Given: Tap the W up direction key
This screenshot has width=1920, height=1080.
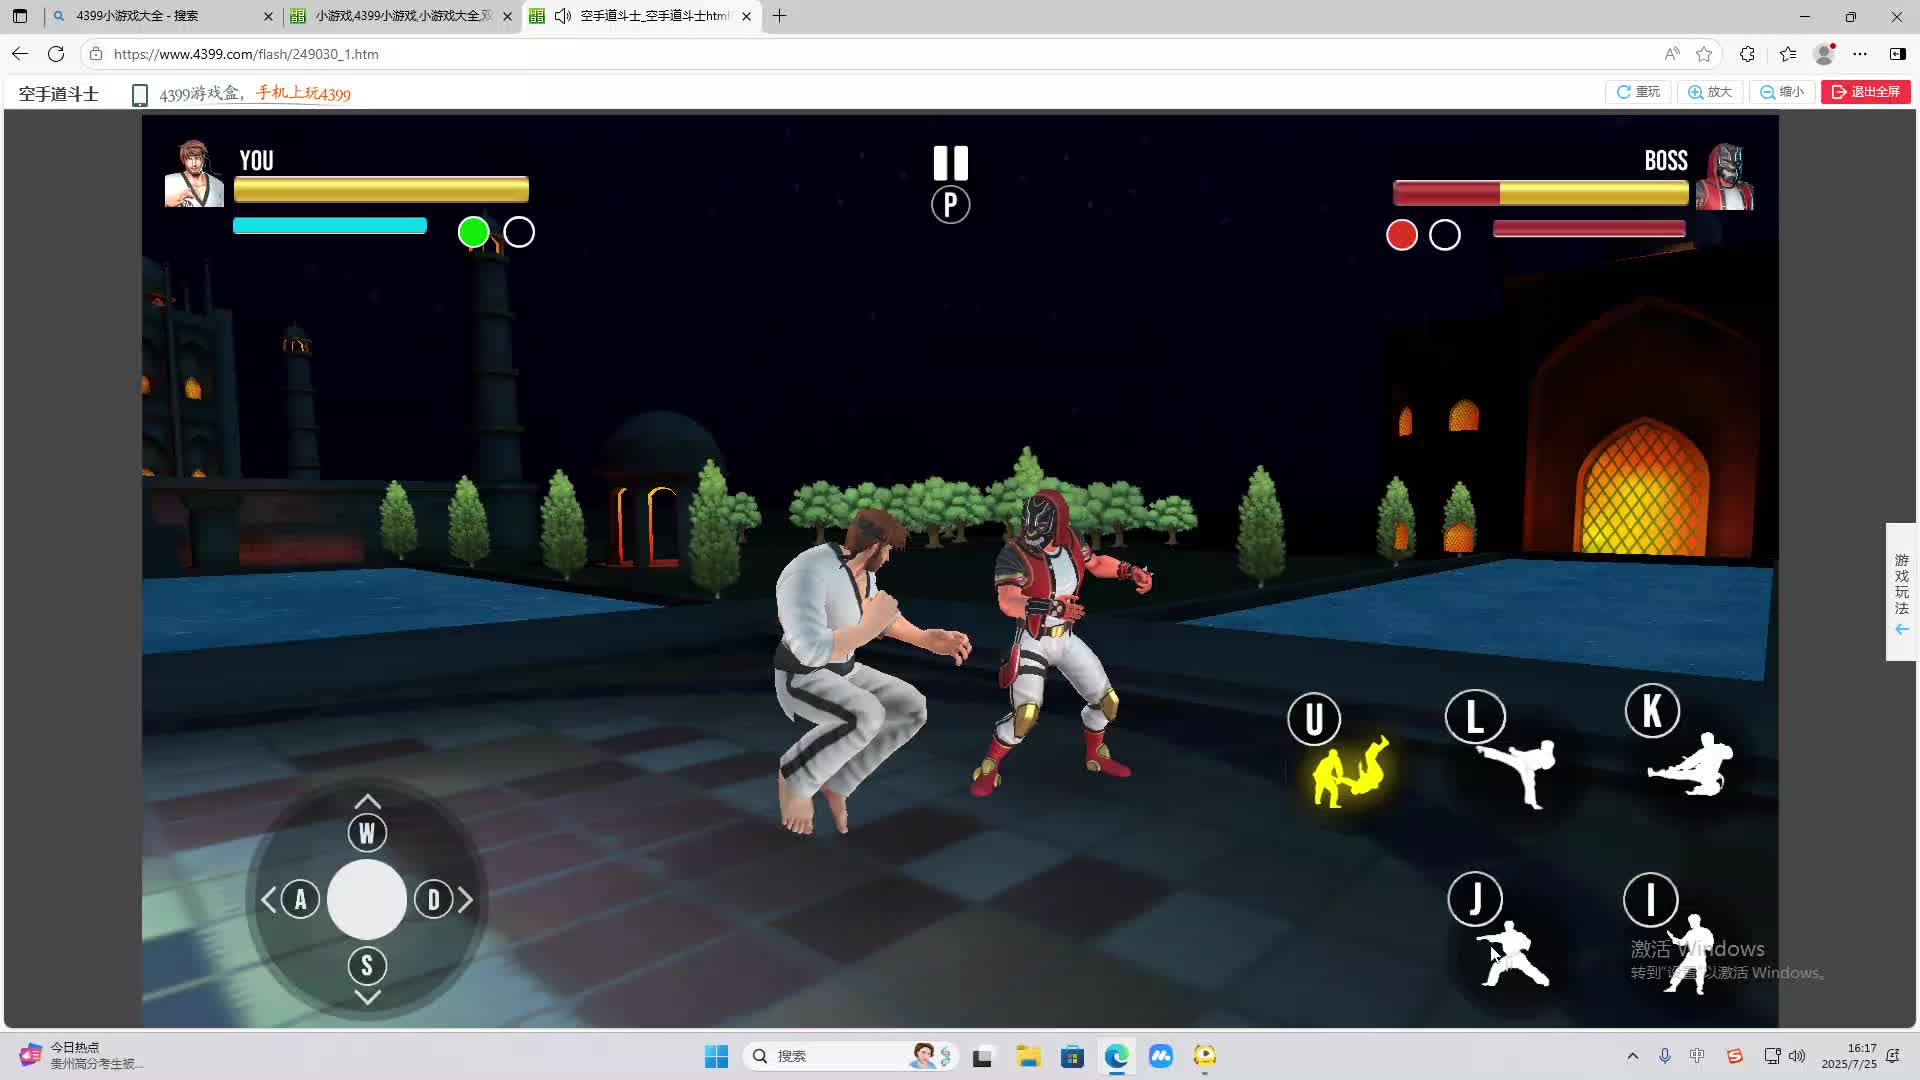Looking at the screenshot, I should click(367, 833).
